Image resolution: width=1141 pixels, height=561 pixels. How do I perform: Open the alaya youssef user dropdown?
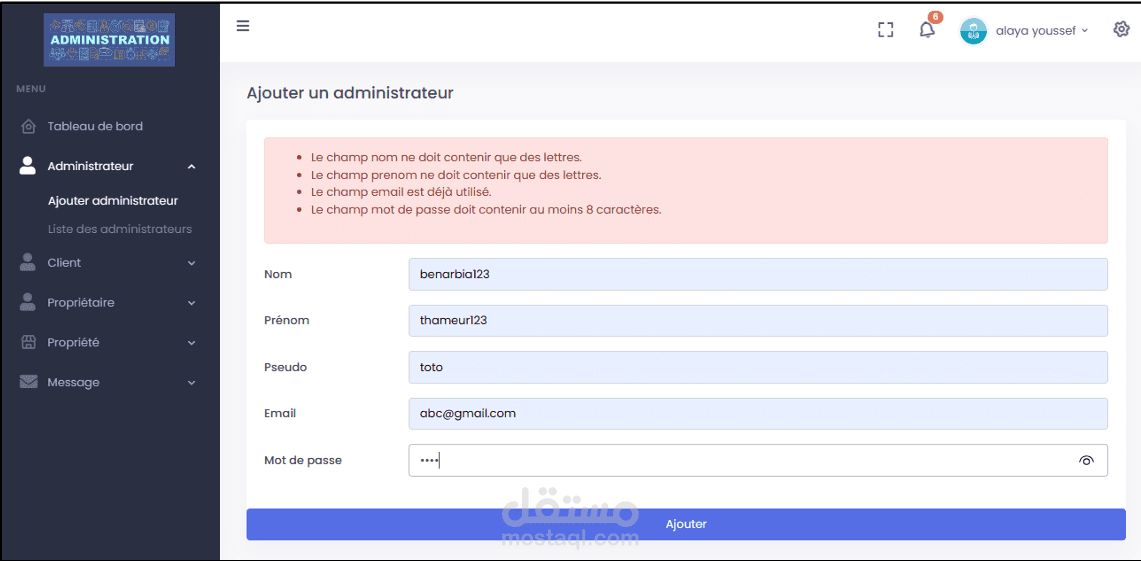point(1041,31)
